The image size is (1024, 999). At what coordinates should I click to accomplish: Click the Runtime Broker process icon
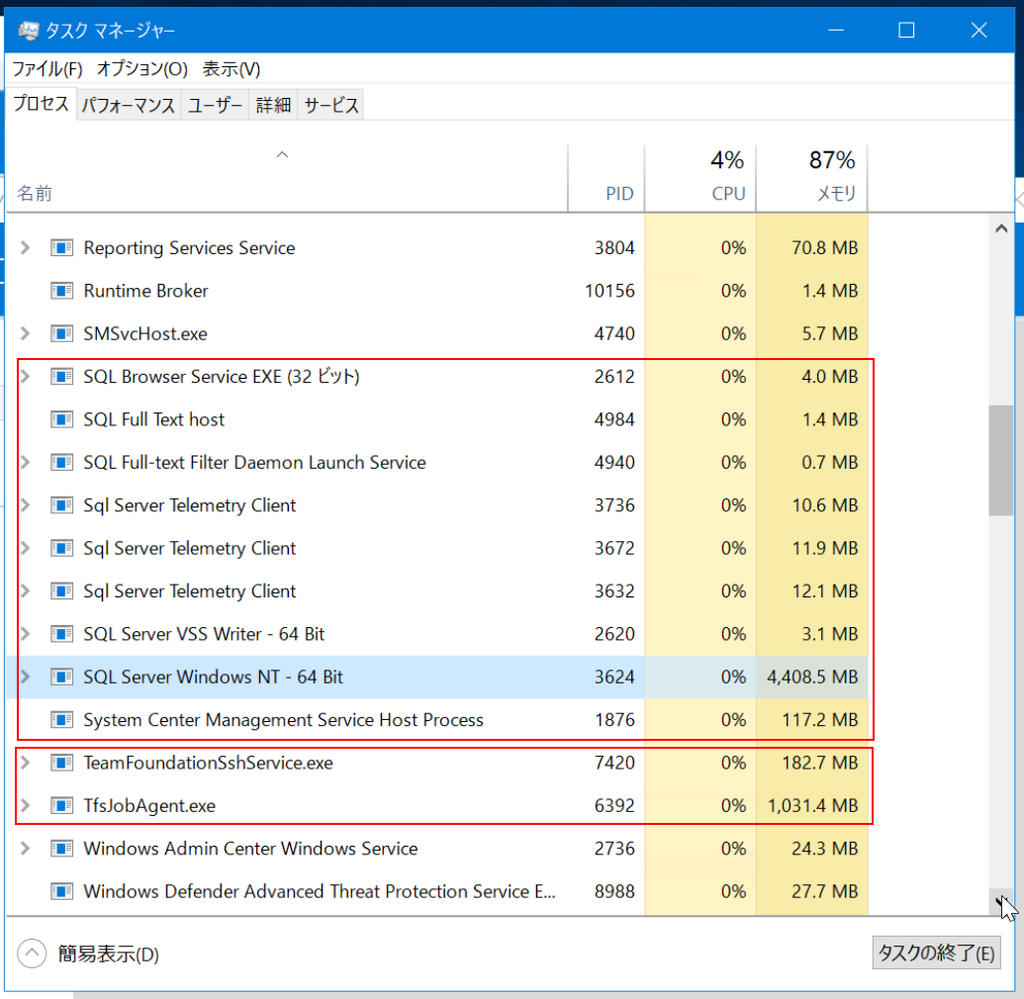61,291
